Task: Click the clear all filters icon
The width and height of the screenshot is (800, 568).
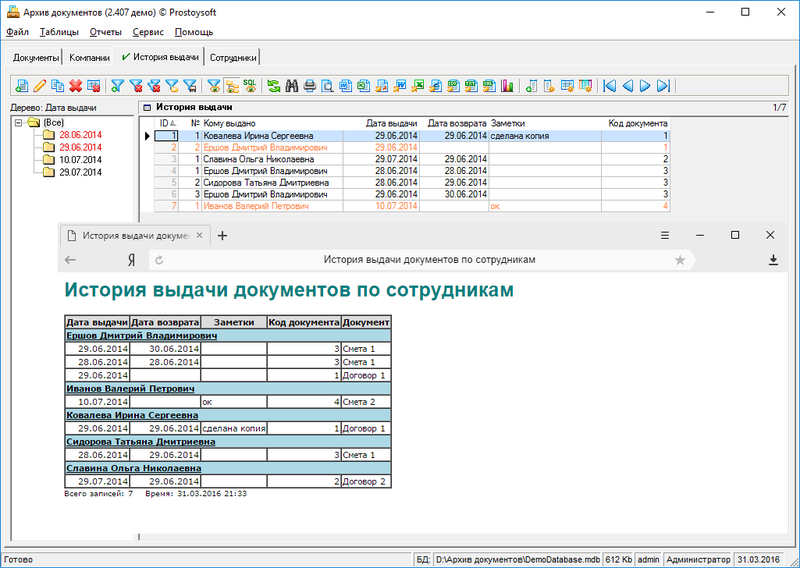Action: (154, 86)
